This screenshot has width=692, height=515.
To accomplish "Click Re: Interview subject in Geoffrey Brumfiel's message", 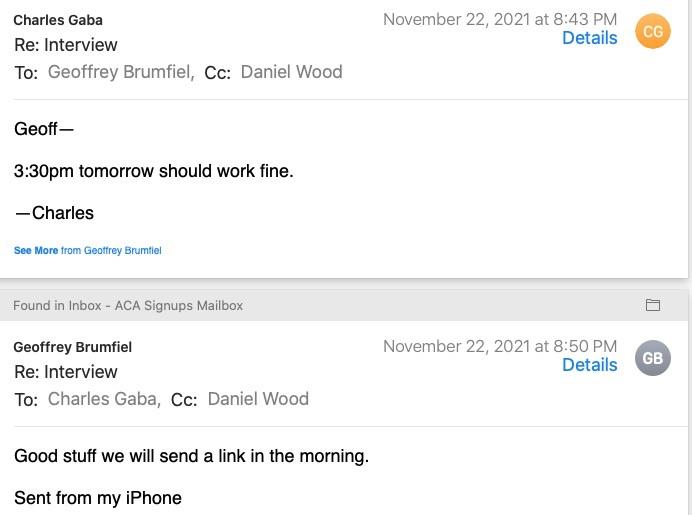I will coord(66,372).
